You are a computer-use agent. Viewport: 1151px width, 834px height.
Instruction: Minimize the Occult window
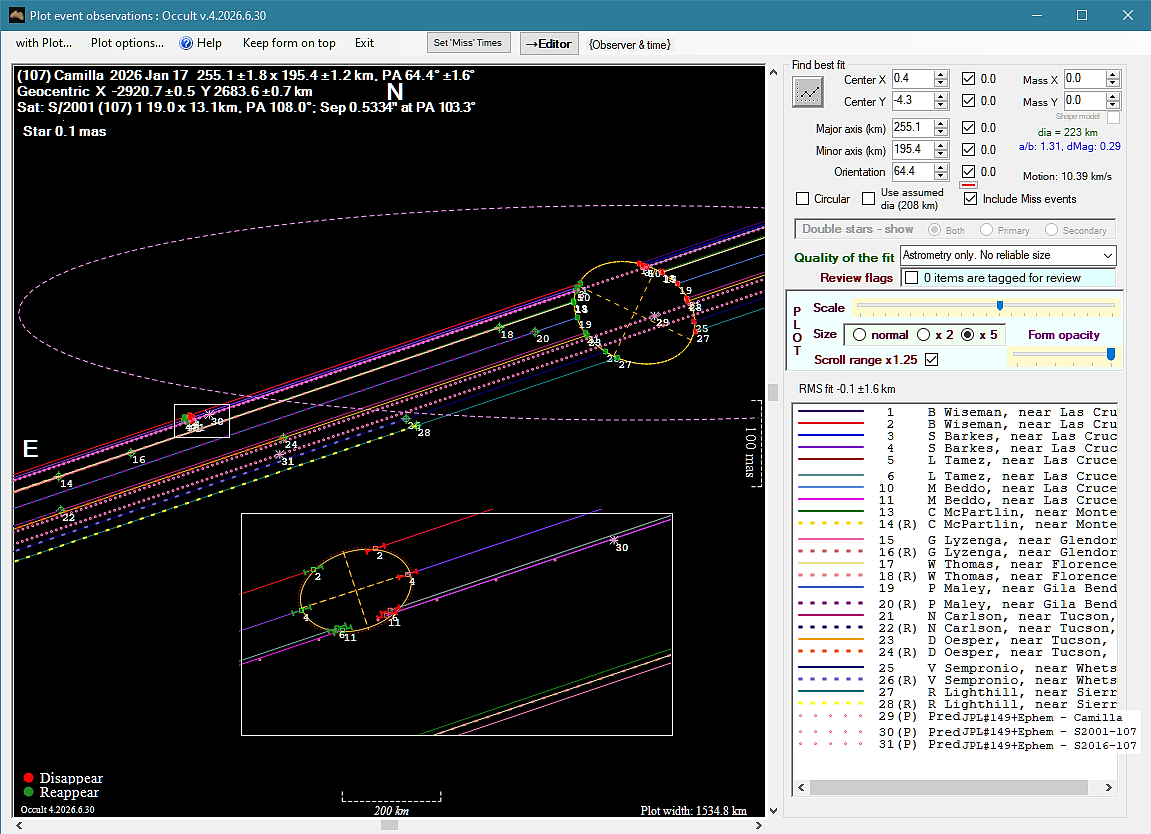coord(1037,15)
